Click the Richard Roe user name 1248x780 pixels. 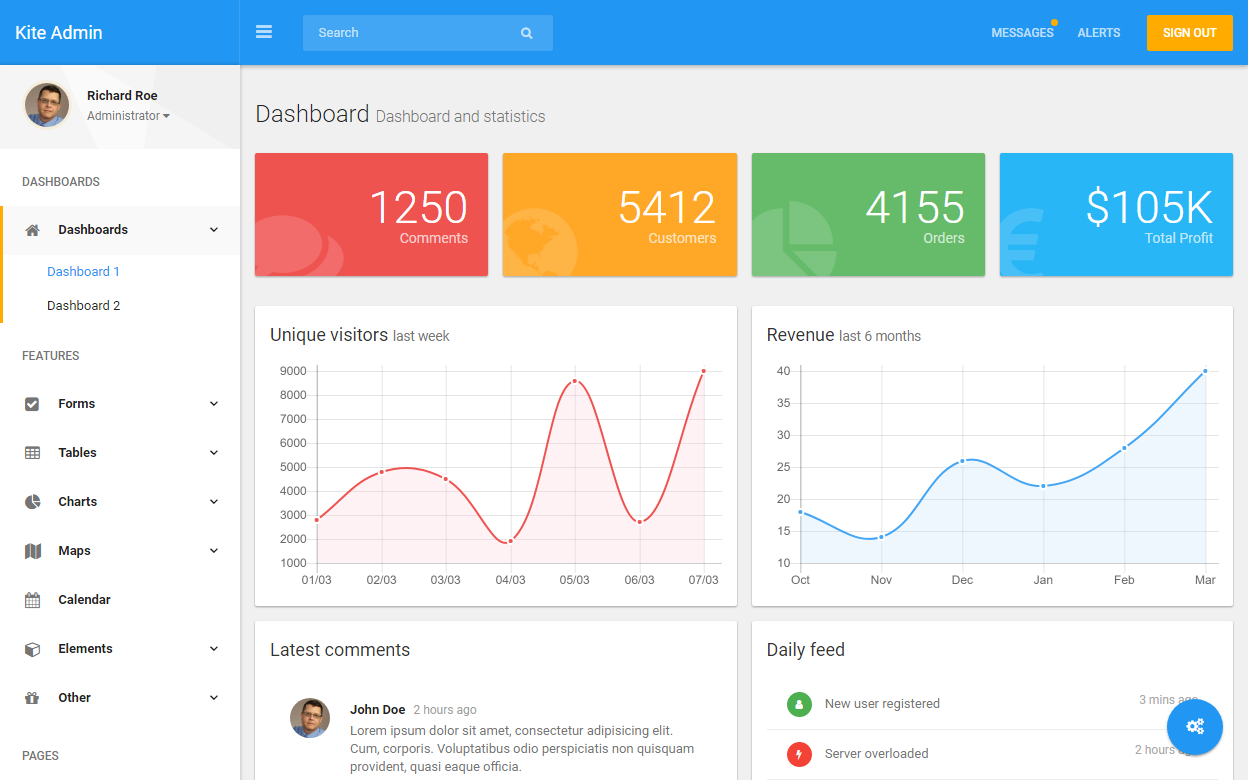coord(122,96)
